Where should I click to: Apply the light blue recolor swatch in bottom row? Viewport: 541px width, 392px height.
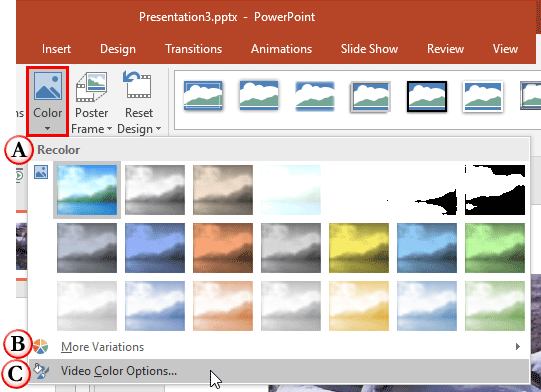[155, 306]
